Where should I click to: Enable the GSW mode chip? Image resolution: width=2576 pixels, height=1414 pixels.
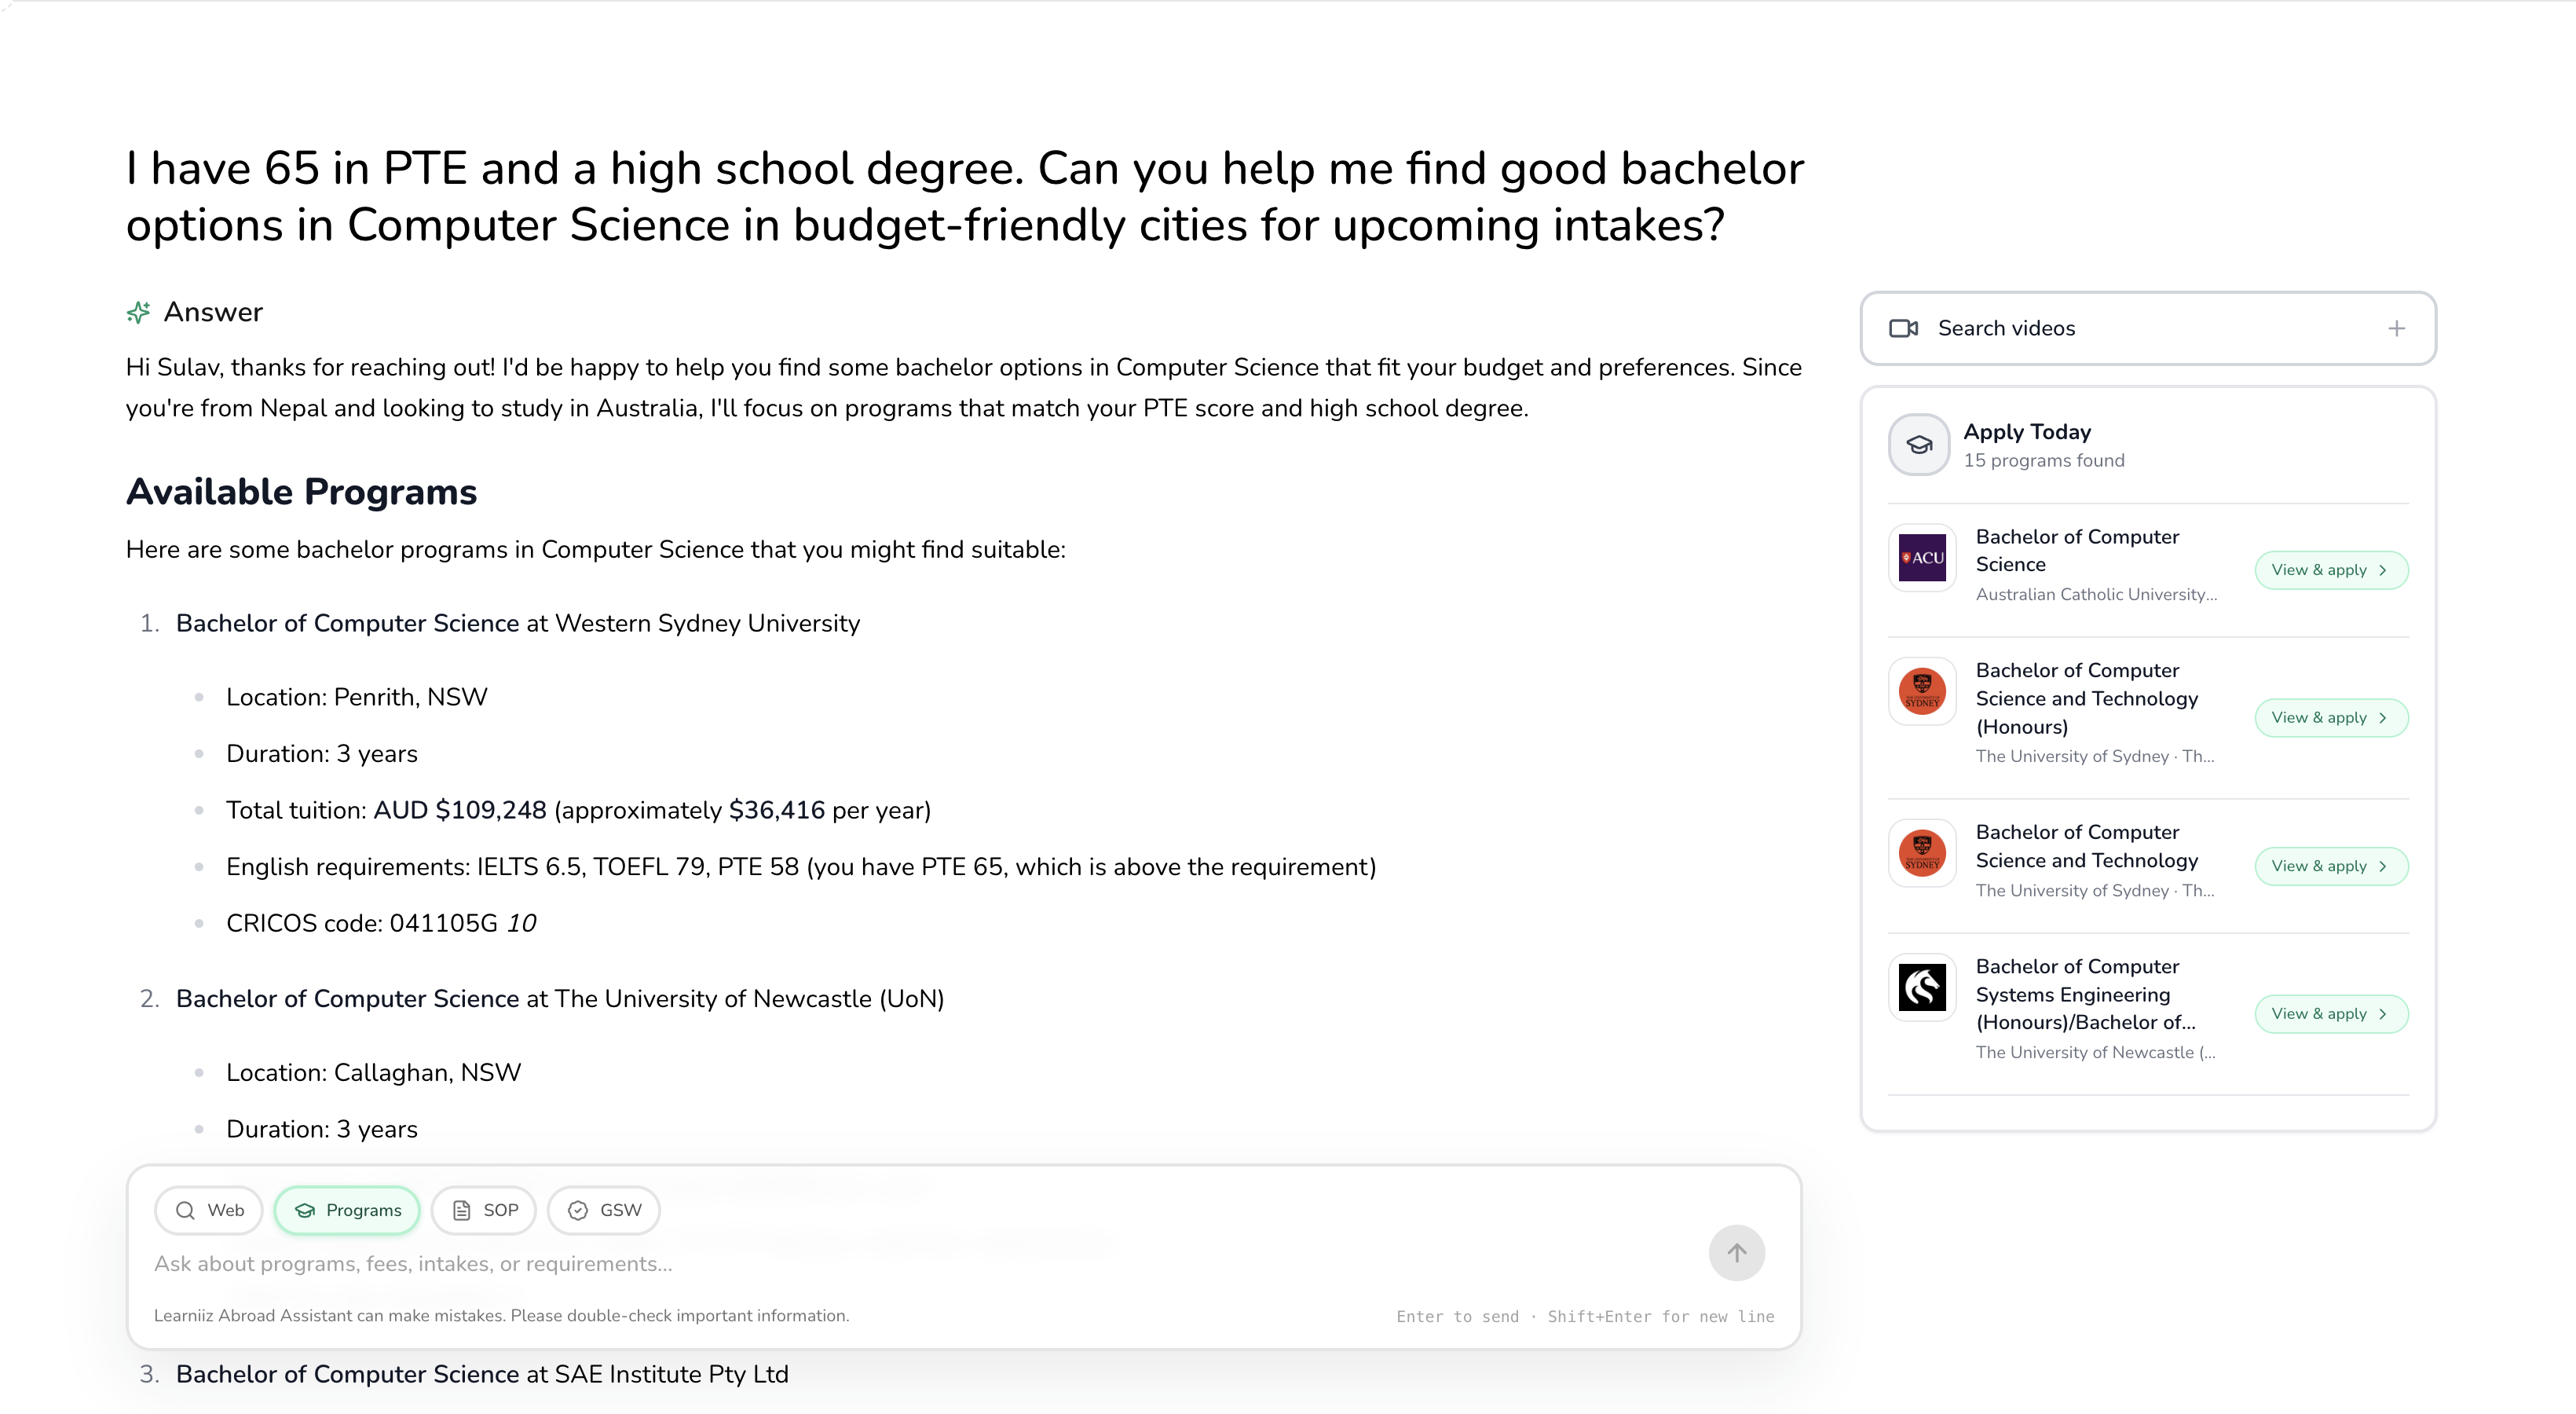coord(604,1211)
